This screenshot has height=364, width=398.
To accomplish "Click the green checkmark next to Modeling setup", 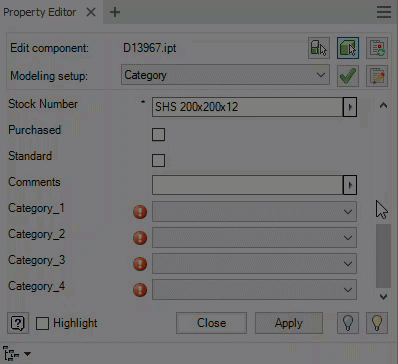I will point(348,76).
